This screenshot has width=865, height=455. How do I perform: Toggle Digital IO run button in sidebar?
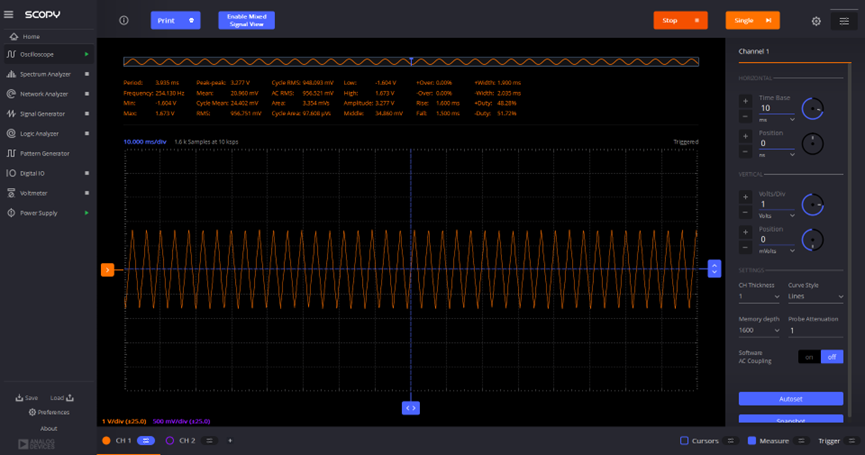[x=87, y=173]
